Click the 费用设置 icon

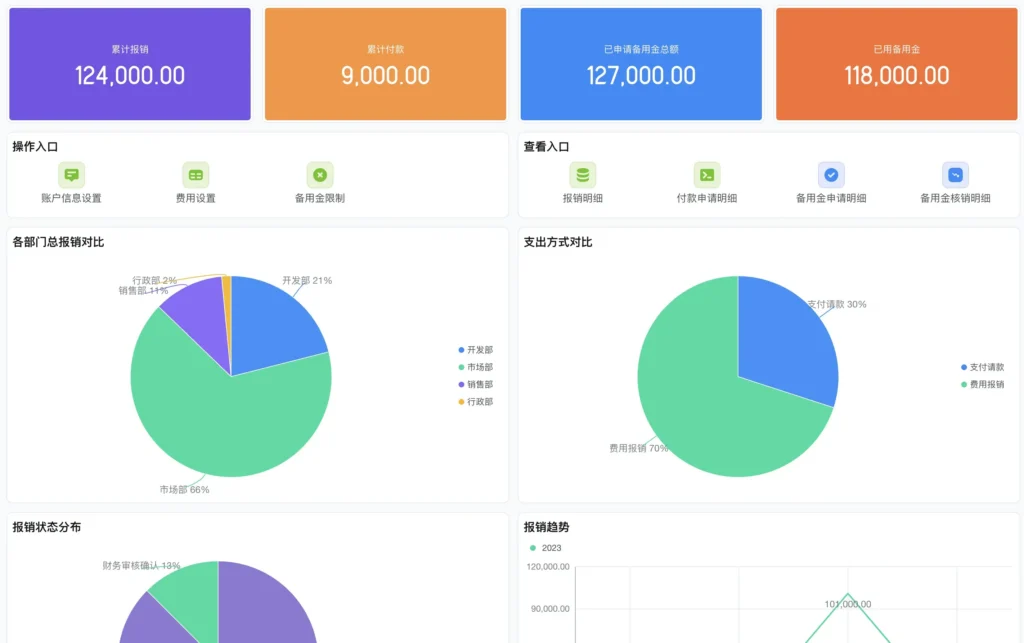195,175
